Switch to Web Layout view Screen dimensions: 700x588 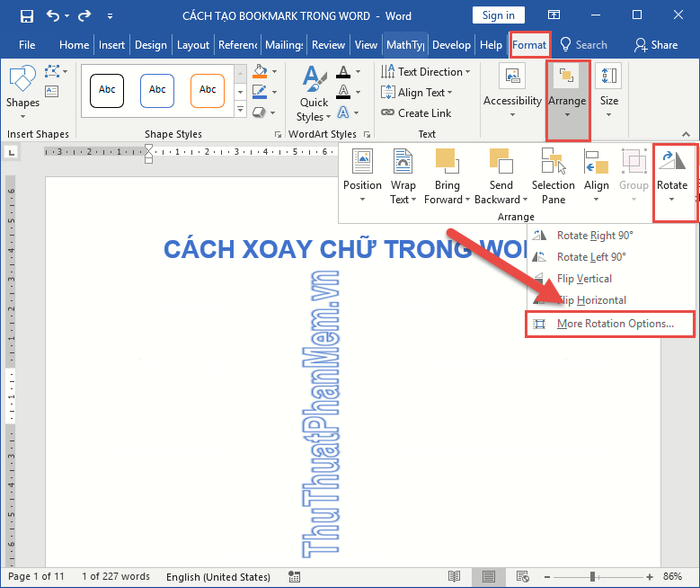522,577
